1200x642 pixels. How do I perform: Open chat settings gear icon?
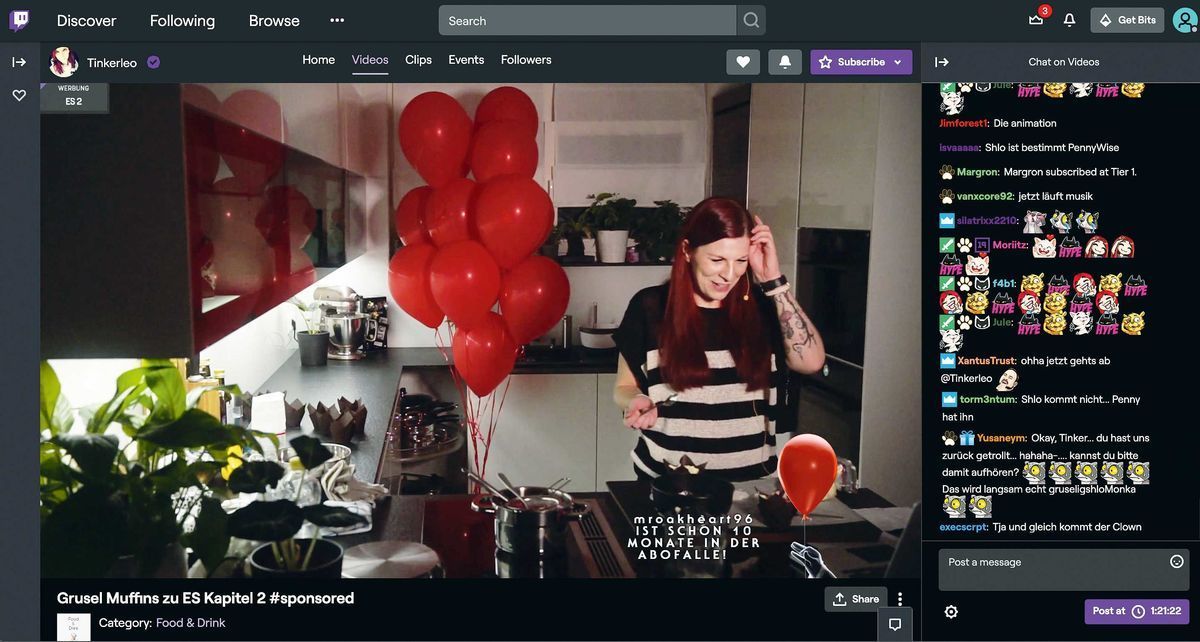pos(951,611)
